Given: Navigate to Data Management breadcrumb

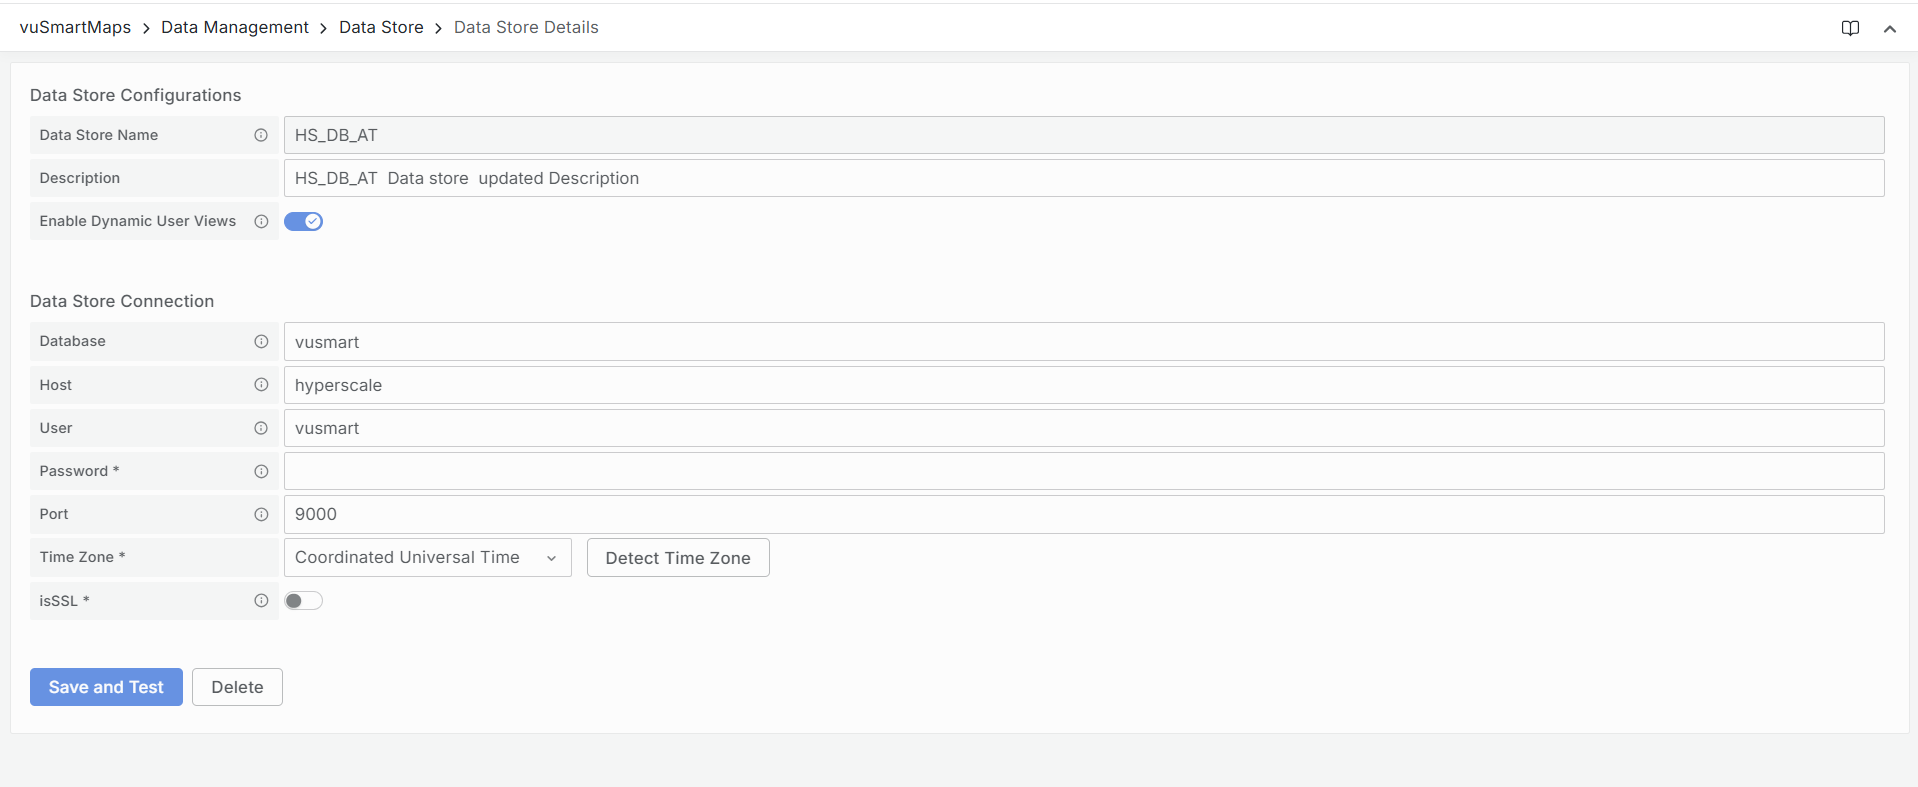Looking at the screenshot, I should (235, 27).
